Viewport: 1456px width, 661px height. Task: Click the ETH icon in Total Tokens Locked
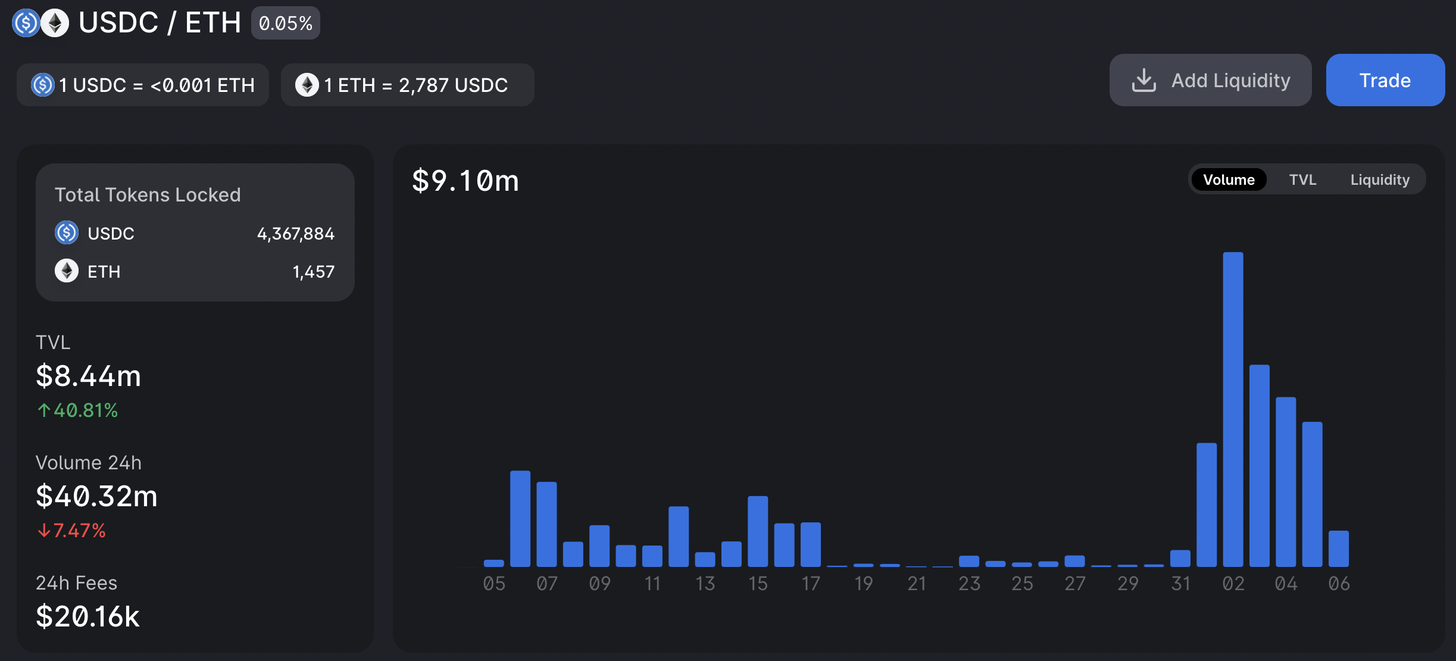[x=66, y=271]
